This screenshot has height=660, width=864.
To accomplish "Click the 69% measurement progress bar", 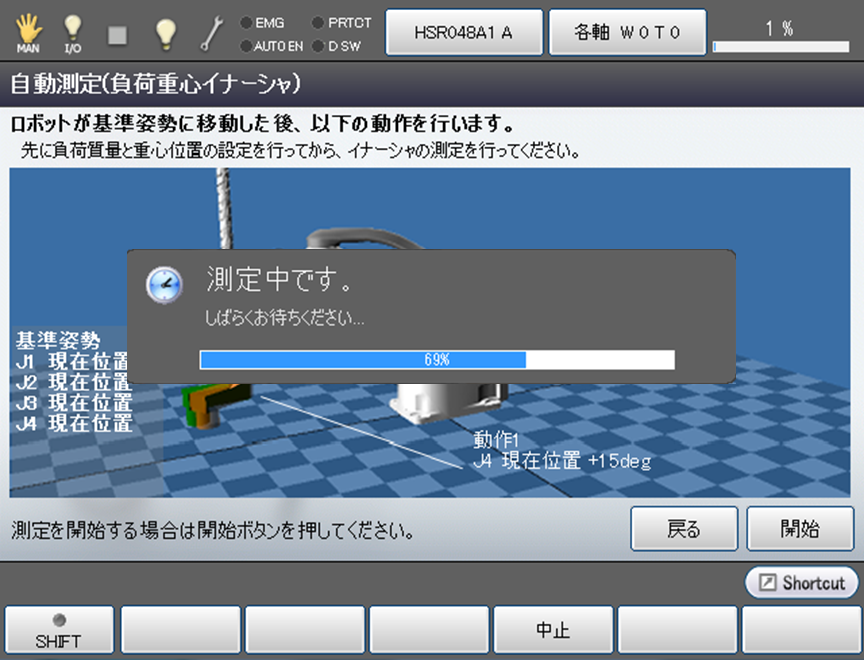I will pyautogui.click(x=437, y=360).
